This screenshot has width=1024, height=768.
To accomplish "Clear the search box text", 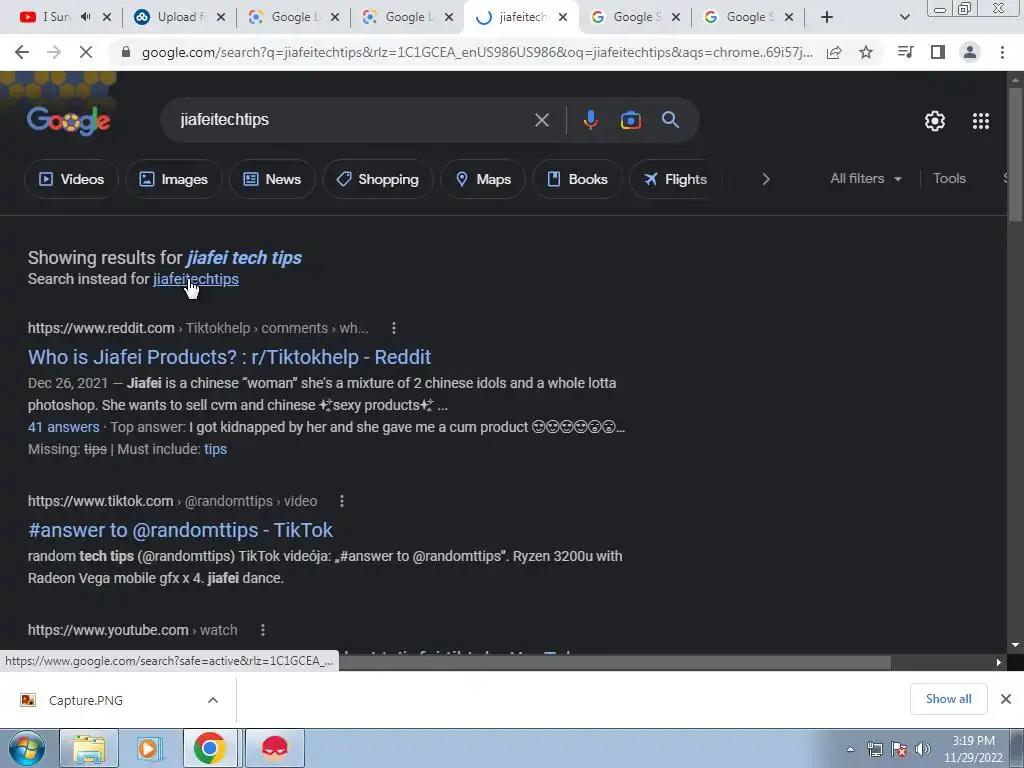I will [x=541, y=120].
